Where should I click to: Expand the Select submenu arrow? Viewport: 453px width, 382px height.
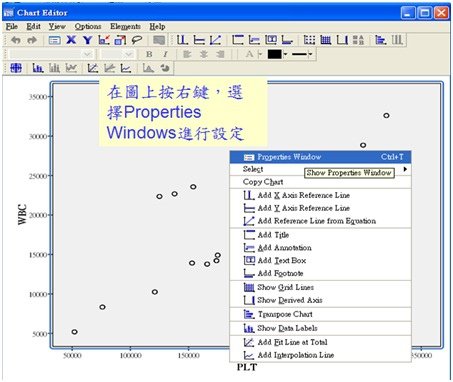[405, 169]
